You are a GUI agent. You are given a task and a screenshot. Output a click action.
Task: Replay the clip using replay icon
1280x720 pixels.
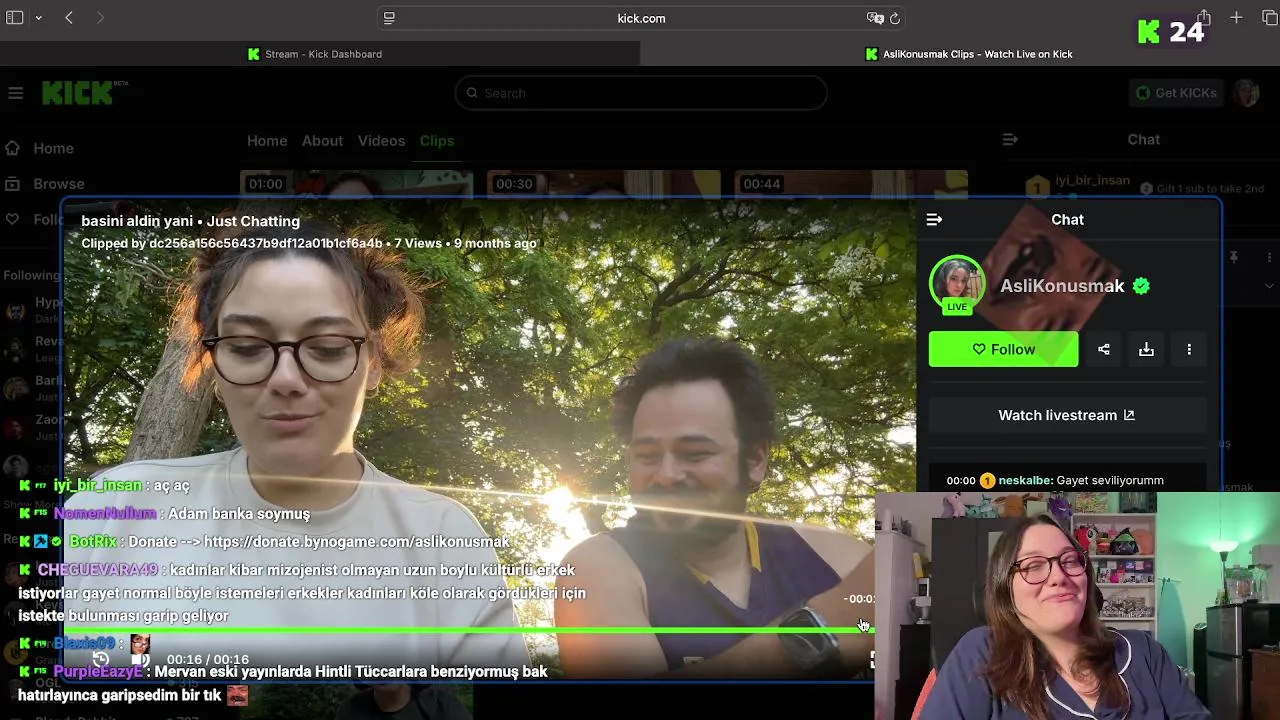[101, 660]
